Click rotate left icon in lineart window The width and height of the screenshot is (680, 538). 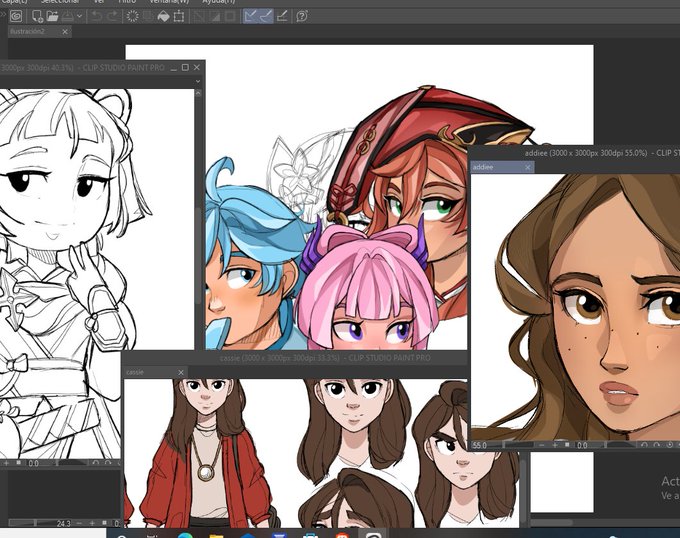(95, 463)
